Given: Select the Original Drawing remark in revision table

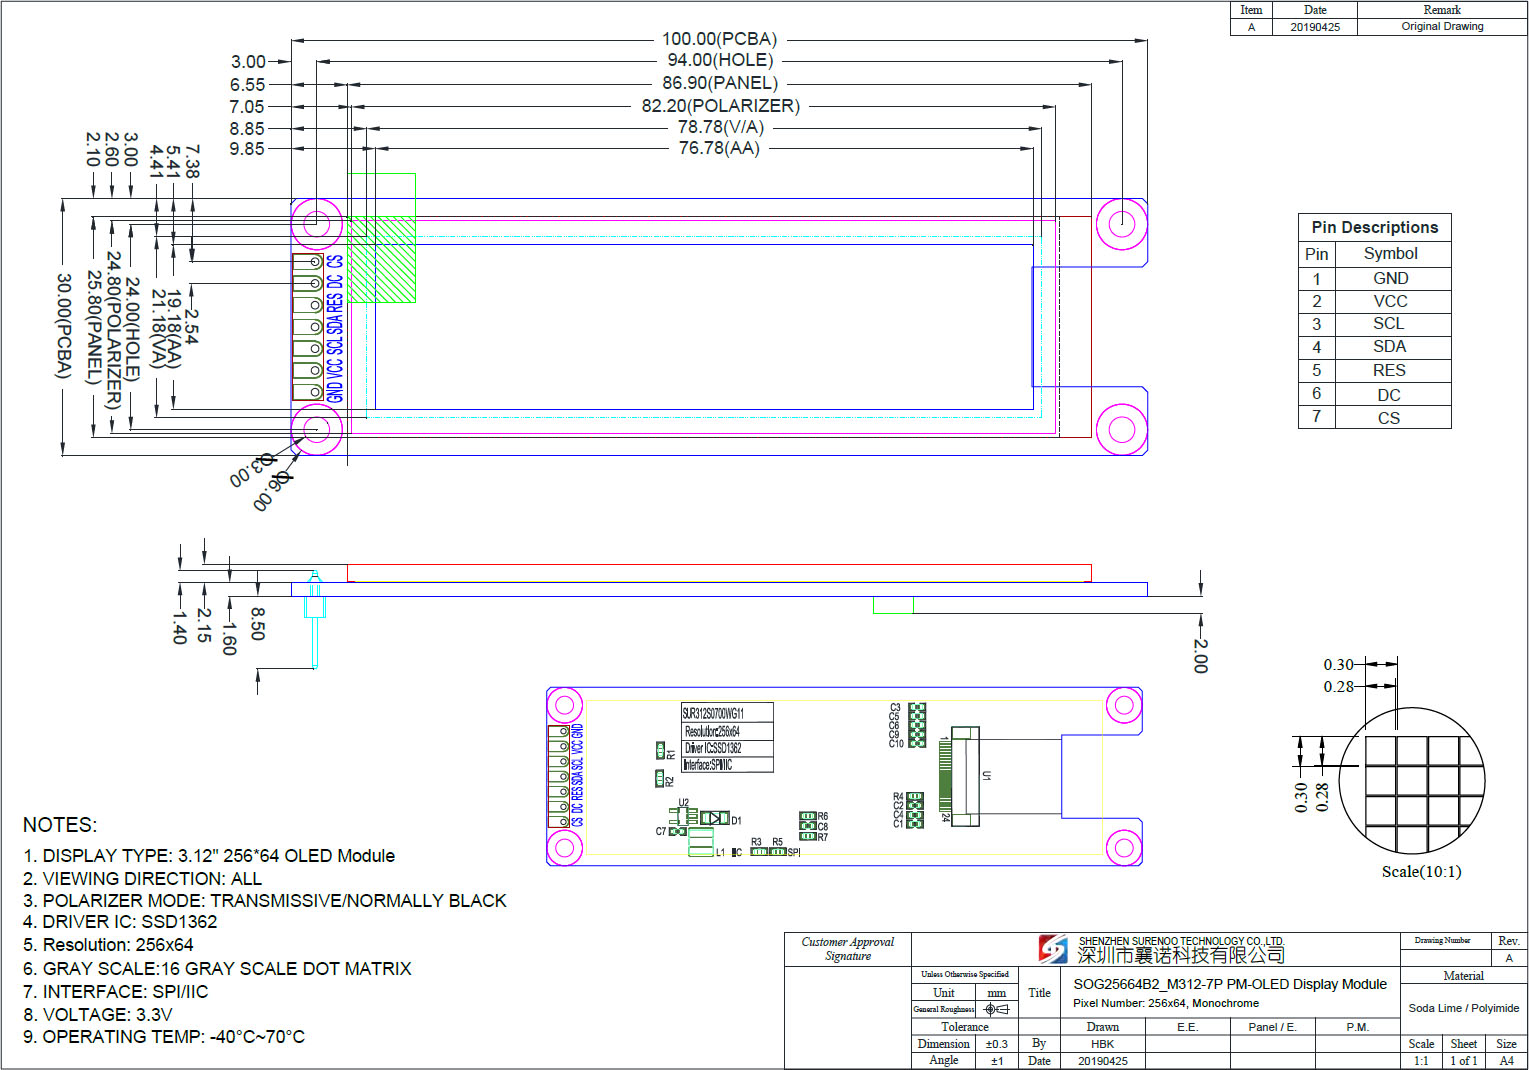Looking at the screenshot, I should click(x=1442, y=27).
